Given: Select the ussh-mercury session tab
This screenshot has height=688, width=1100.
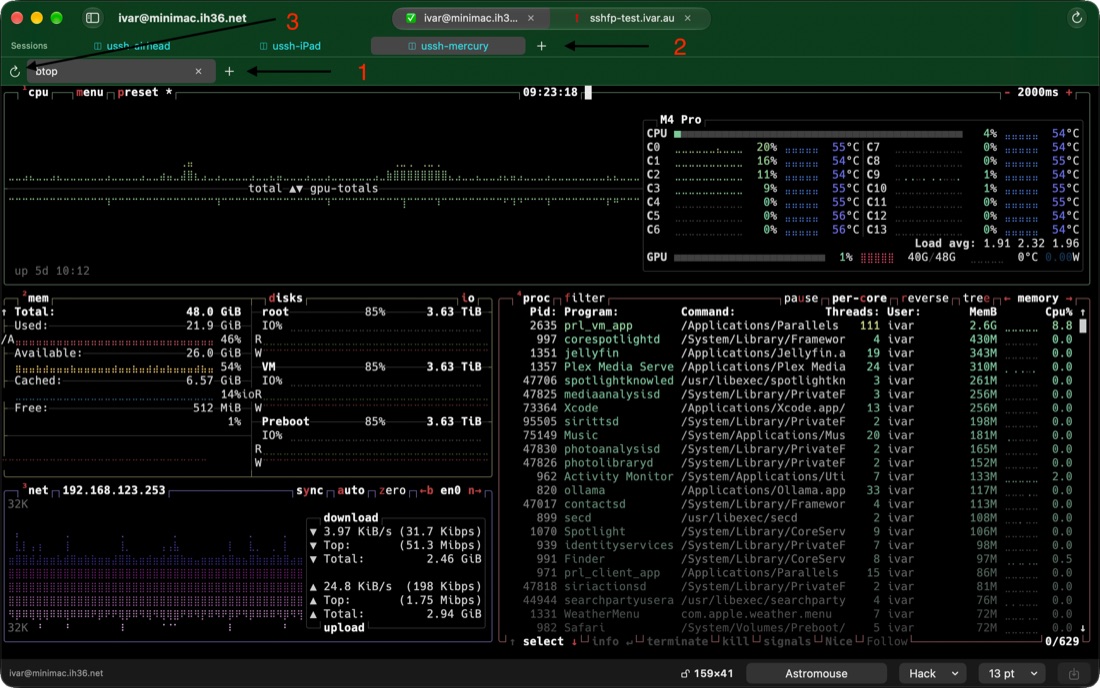Looking at the screenshot, I should tap(448, 46).
